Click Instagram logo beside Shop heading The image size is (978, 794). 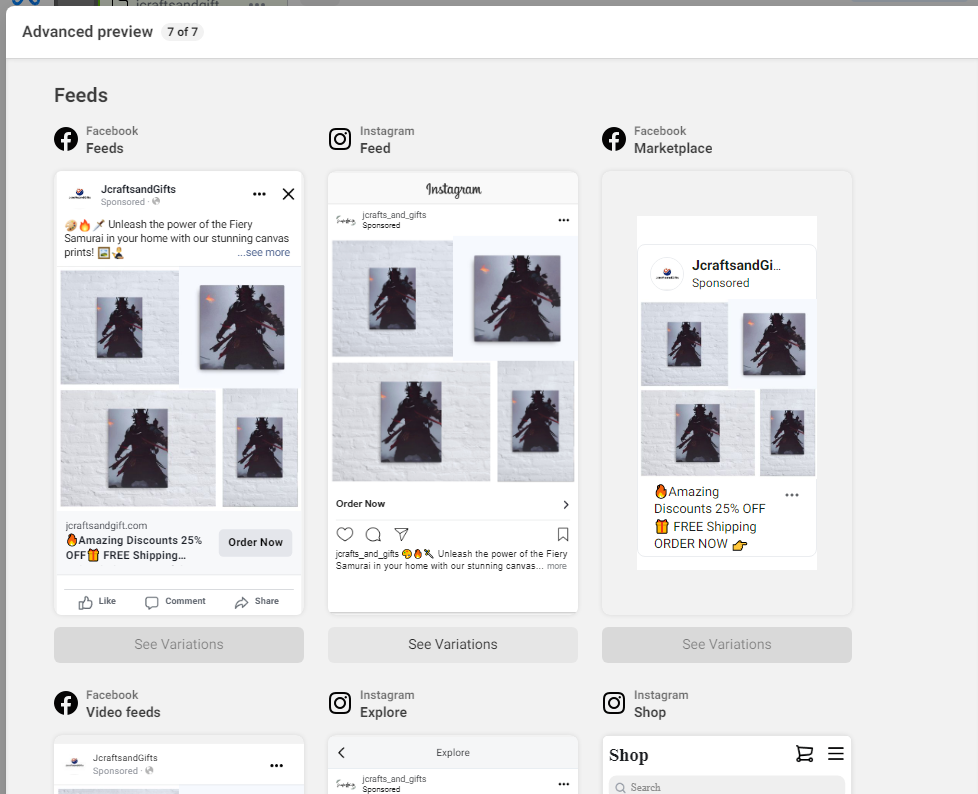614,703
